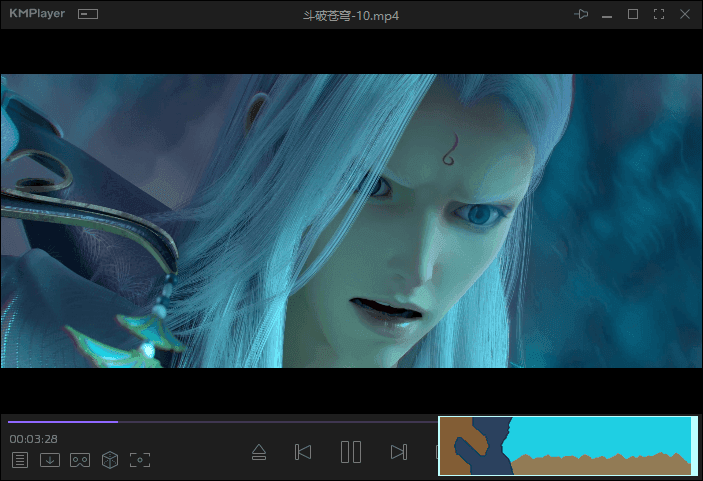Open the KMPlayer logo menu

click(37, 14)
